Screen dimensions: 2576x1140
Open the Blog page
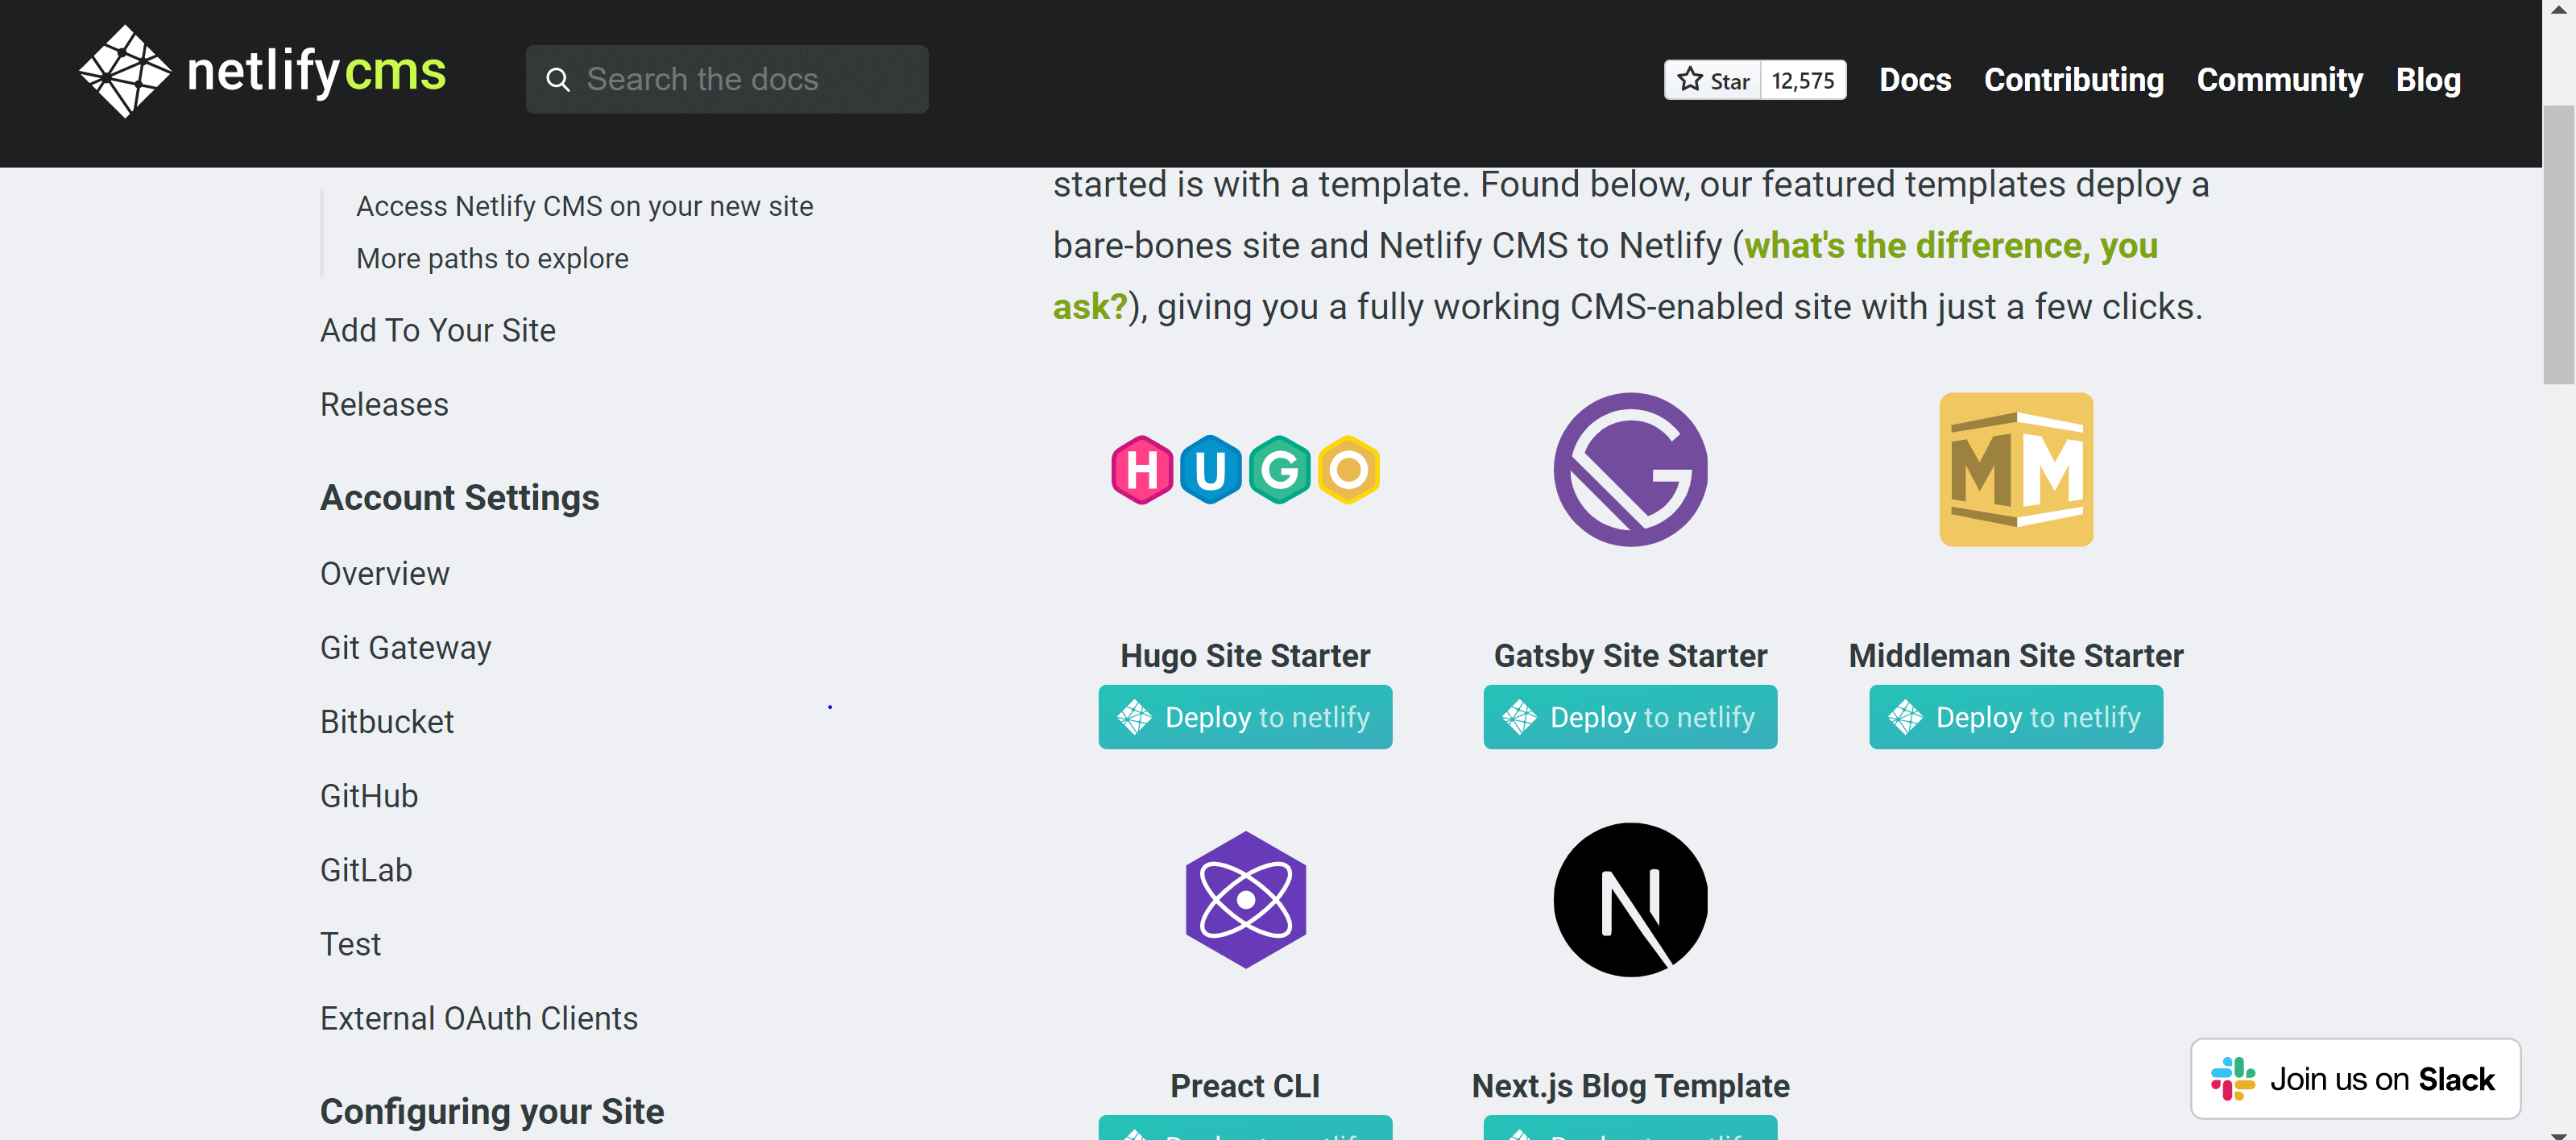(2428, 80)
